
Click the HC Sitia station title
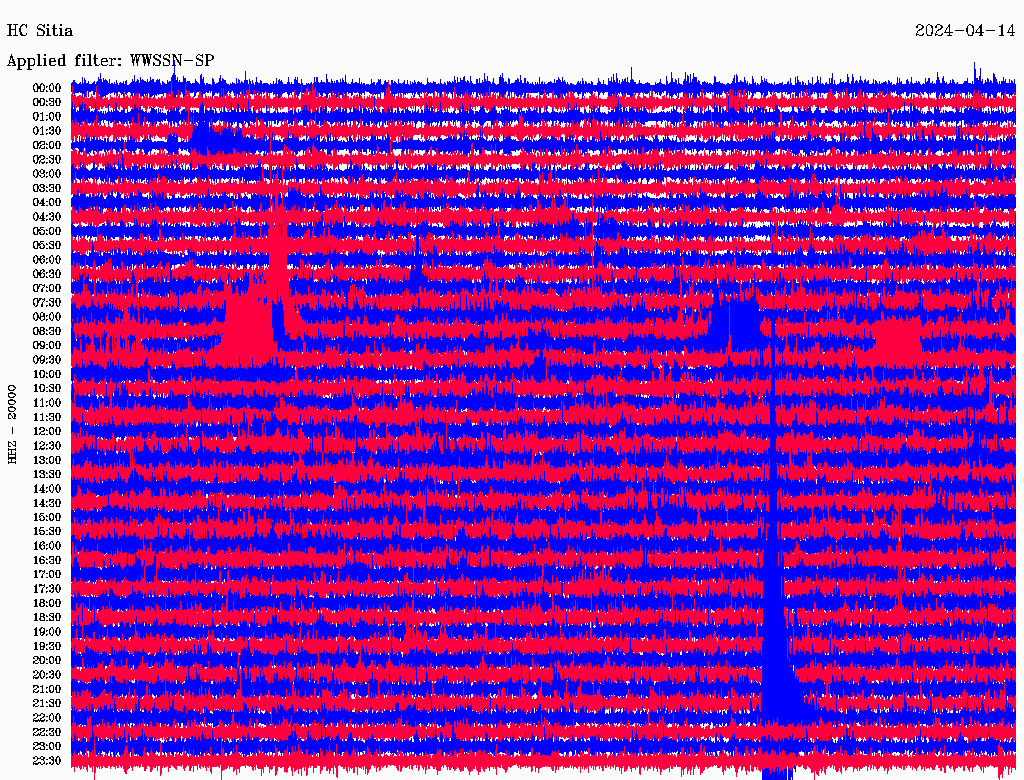coord(40,31)
